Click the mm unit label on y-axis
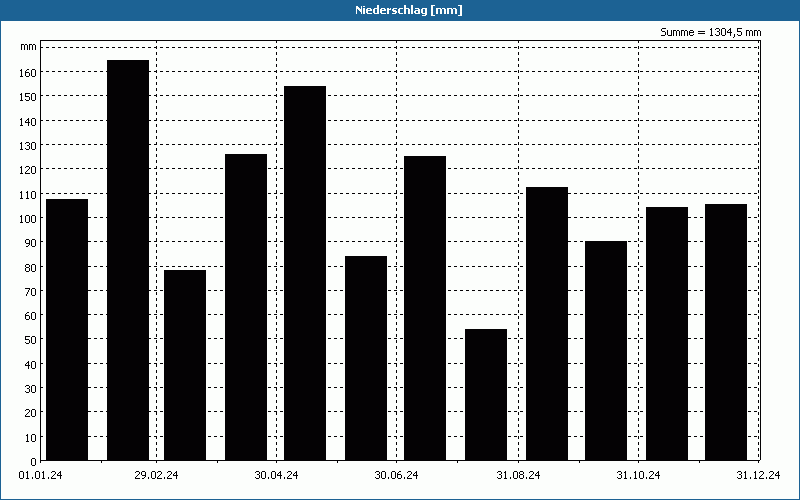 pyautogui.click(x=29, y=47)
